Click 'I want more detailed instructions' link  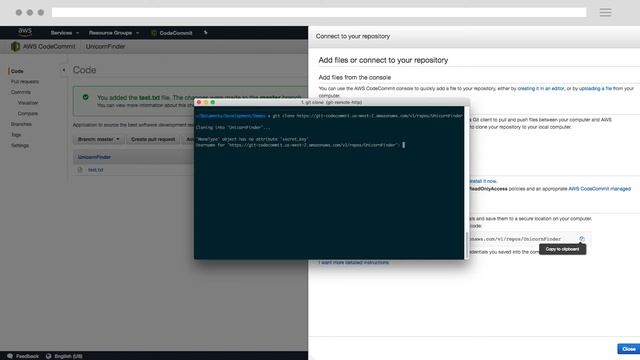tap(353, 262)
